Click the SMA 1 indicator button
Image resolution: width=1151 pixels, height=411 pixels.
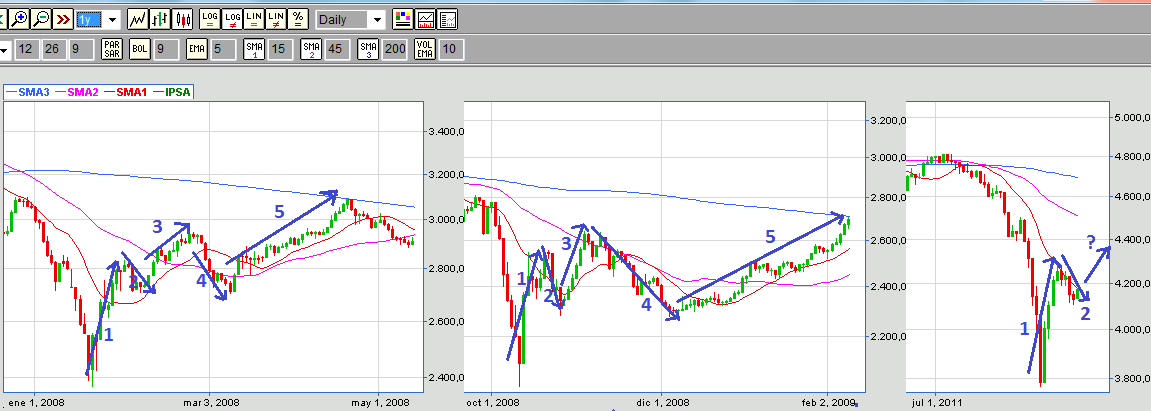click(253, 48)
